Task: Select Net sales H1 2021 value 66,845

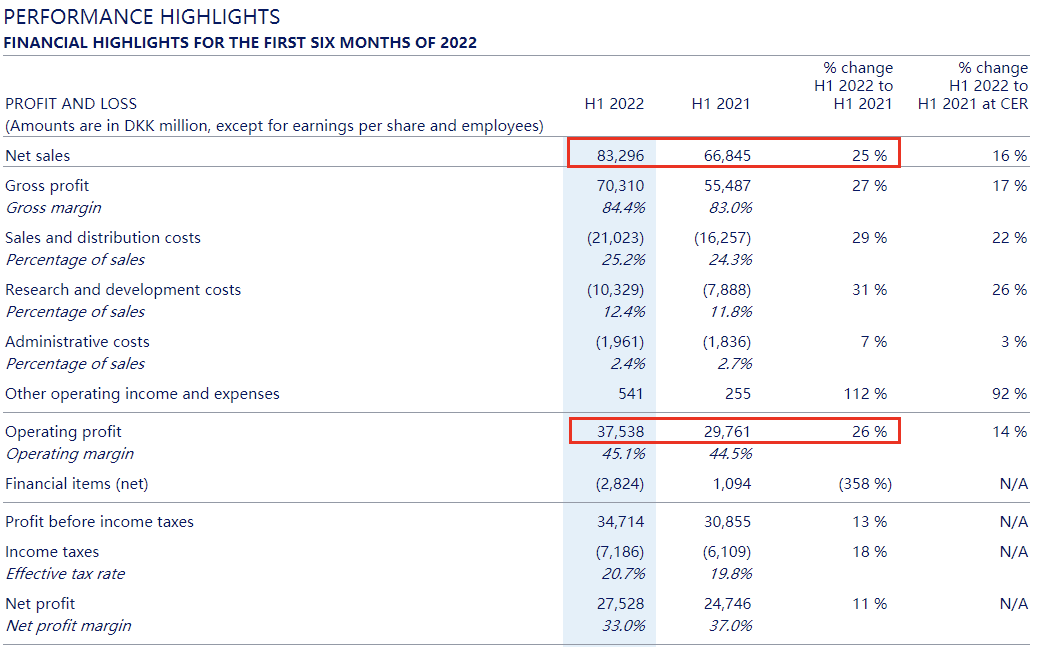Action: (727, 155)
